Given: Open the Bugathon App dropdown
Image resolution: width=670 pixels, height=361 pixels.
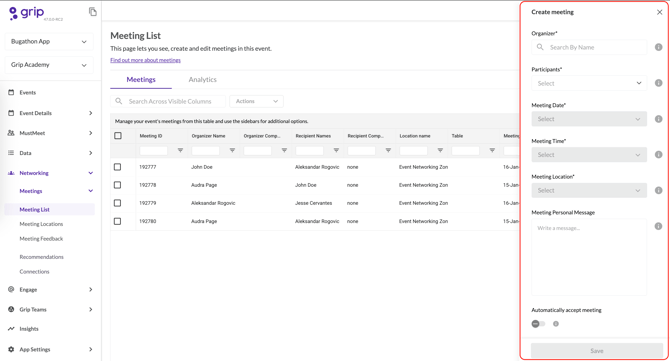Looking at the screenshot, I should (x=49, y=41).
